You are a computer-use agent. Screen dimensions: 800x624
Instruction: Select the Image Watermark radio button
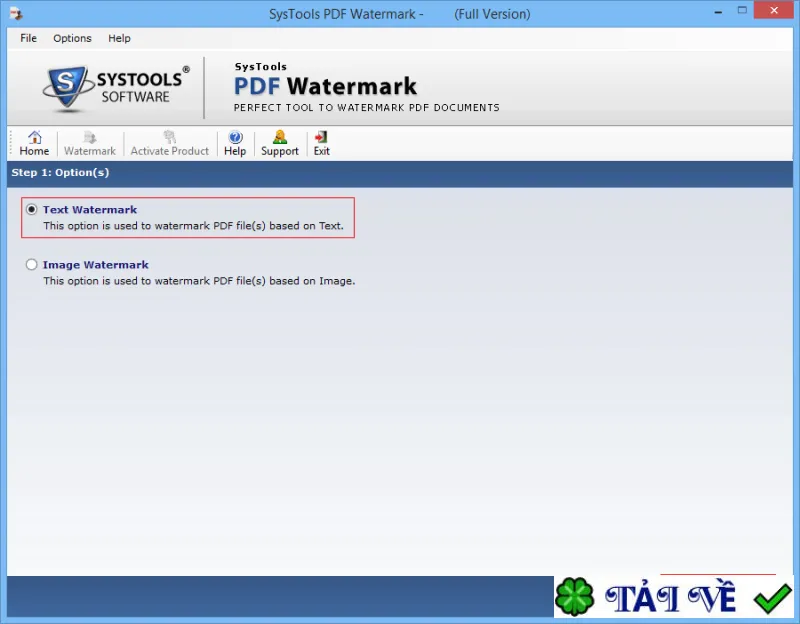pos(32,264)
